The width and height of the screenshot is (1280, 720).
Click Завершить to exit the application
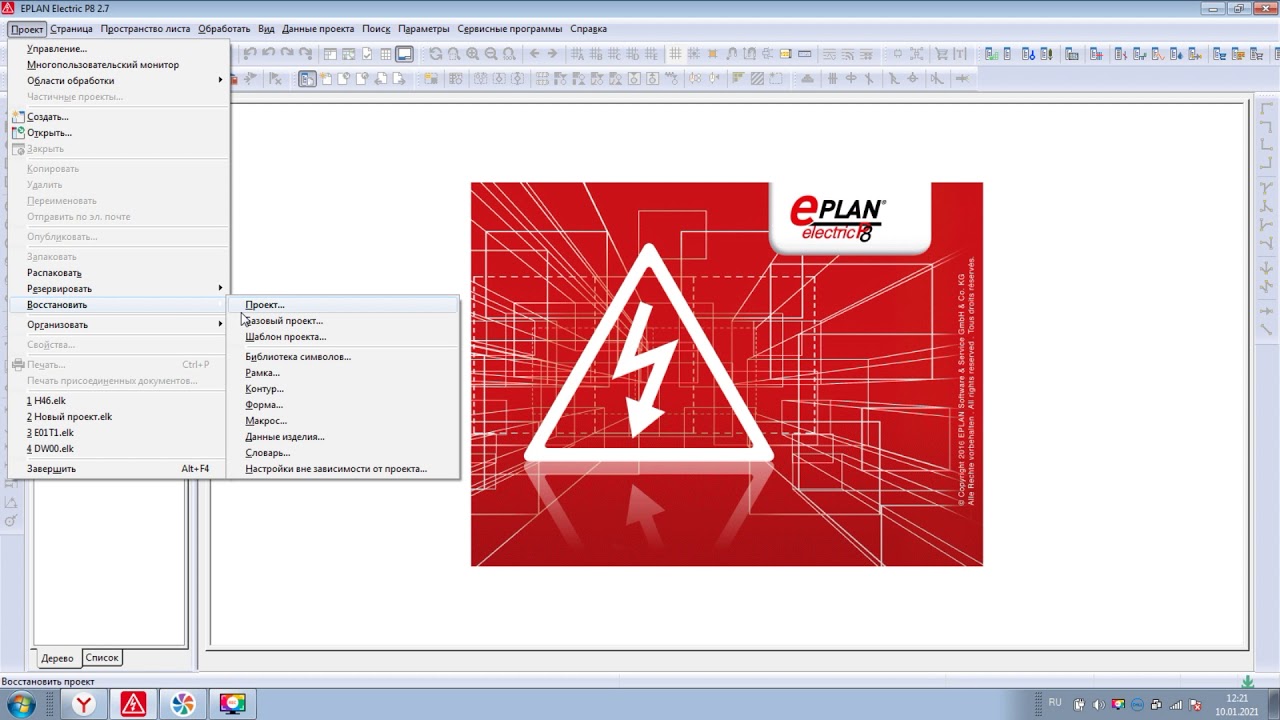tap(51, 469)
